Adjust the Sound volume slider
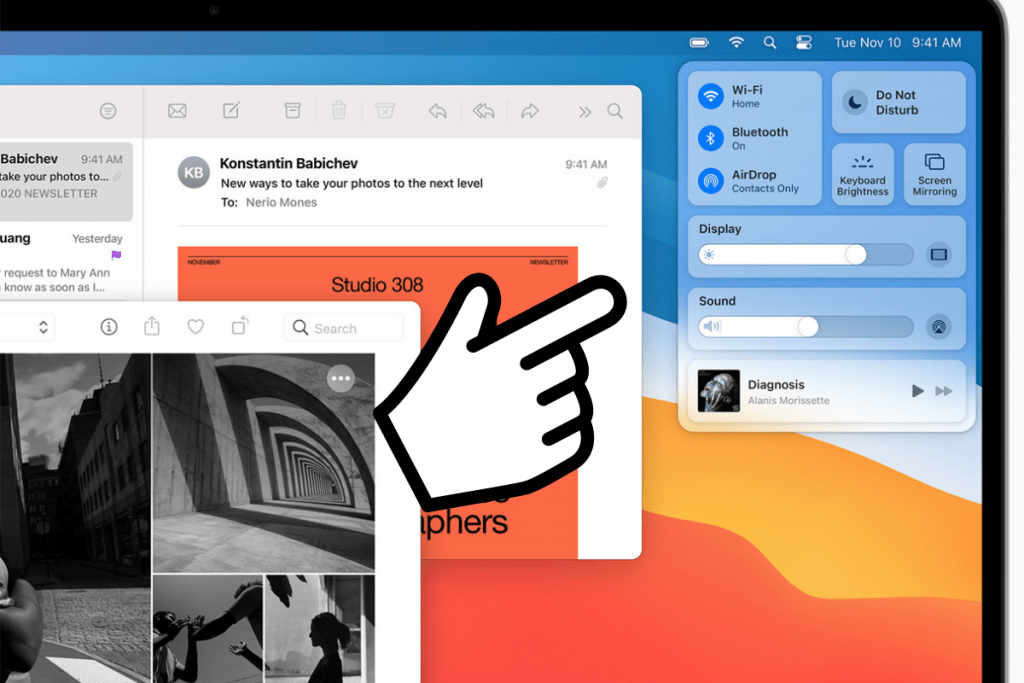 click(806, 326)
